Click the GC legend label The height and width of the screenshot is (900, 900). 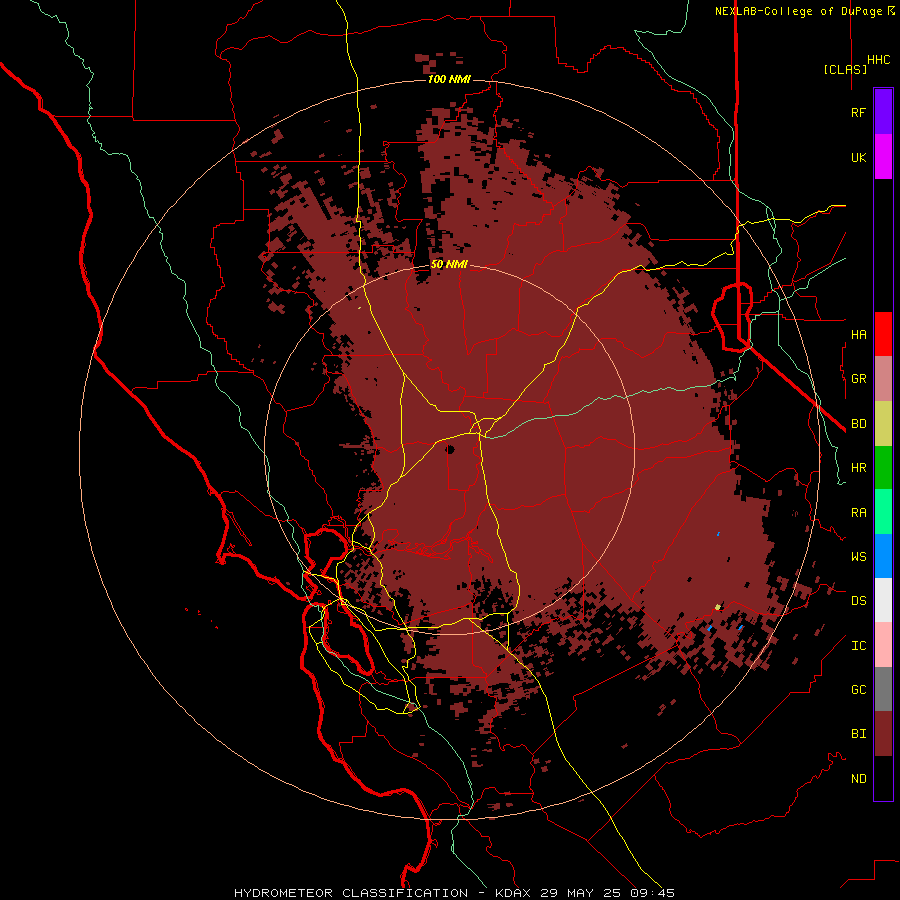[x=858, y=690]
